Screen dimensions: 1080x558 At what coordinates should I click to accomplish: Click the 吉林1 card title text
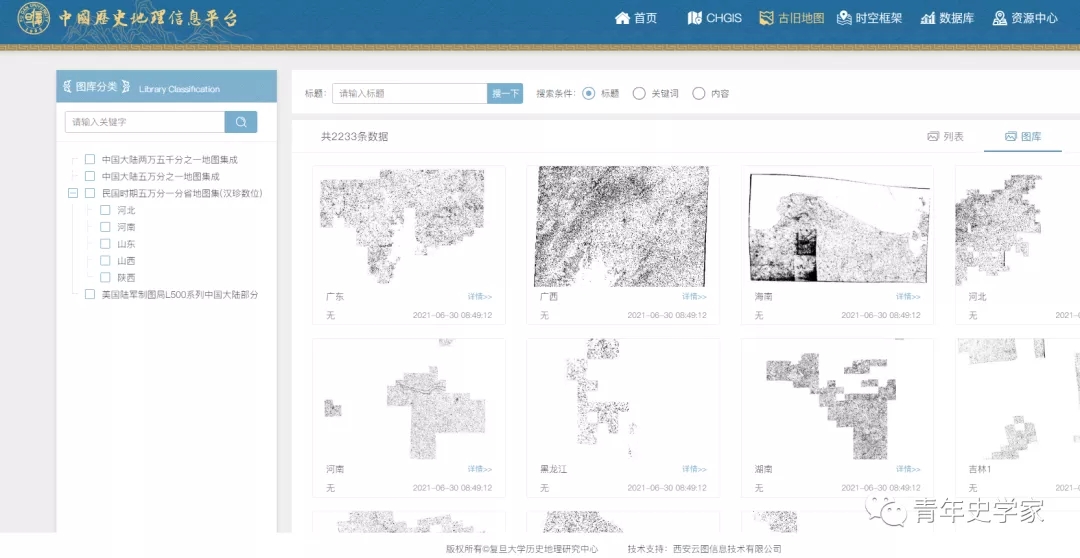(x=979, y=469)
